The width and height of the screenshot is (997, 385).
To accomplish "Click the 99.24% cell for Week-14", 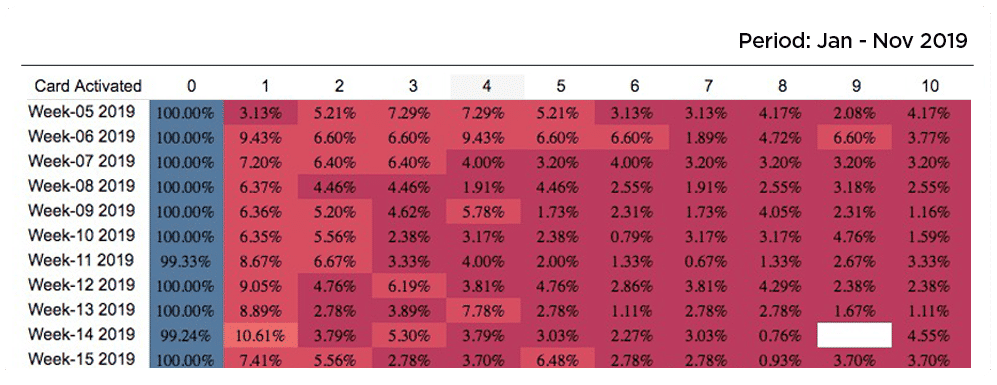I will pyautogui.click(x=187, y=335).
